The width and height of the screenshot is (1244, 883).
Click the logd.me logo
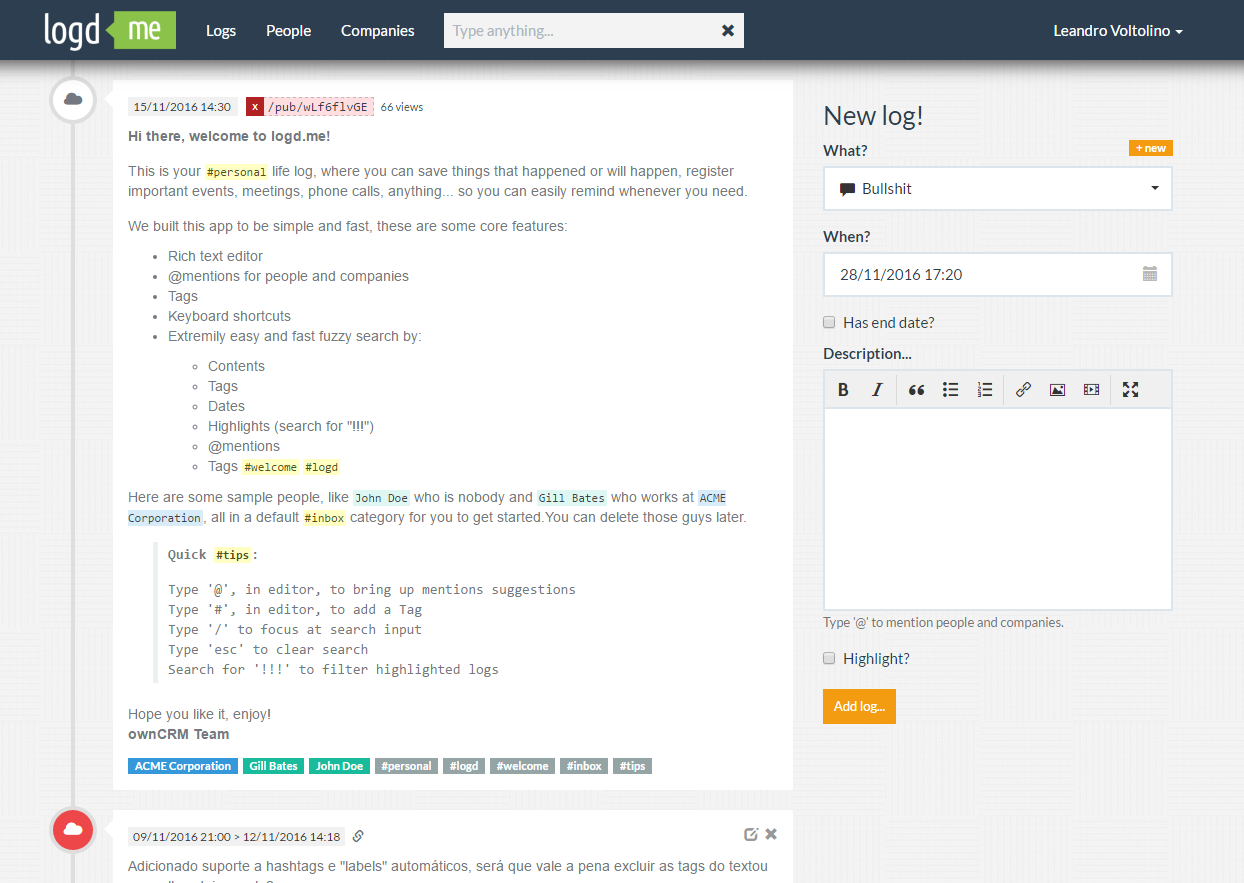click(110, 30)
